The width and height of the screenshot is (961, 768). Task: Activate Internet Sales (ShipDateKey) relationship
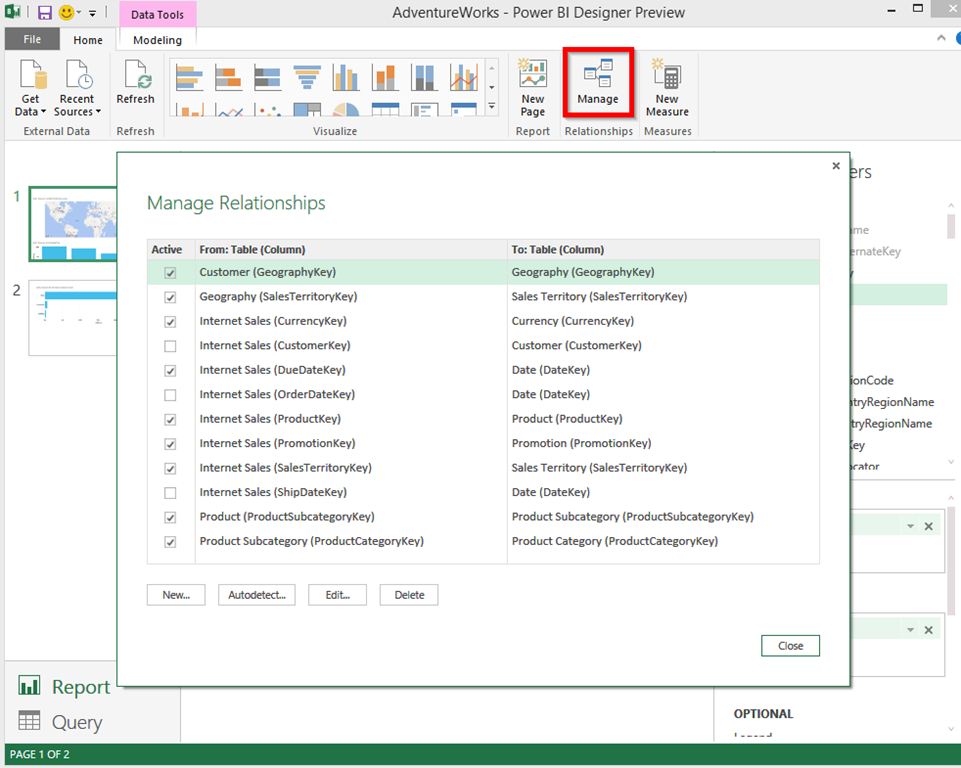(170, 493)
